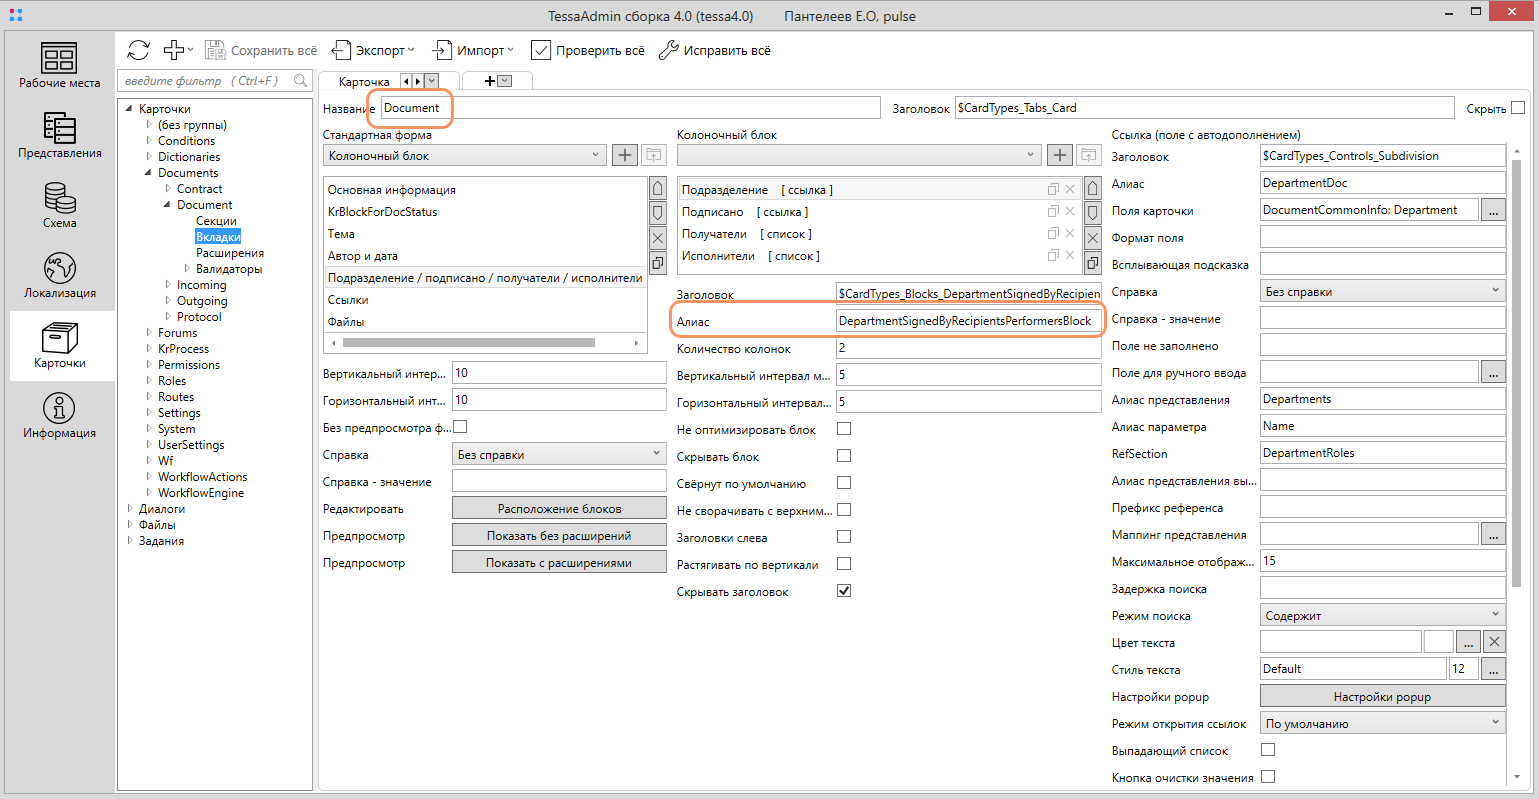The width and height of the screenshot is (1539, 799).
Task: Open the Представления sidebar section
Action: (59, 136)
